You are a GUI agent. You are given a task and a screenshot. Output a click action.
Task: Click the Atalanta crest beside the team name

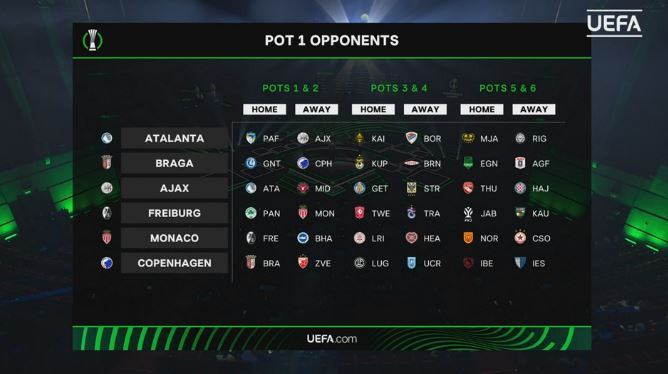pos(107,138)
